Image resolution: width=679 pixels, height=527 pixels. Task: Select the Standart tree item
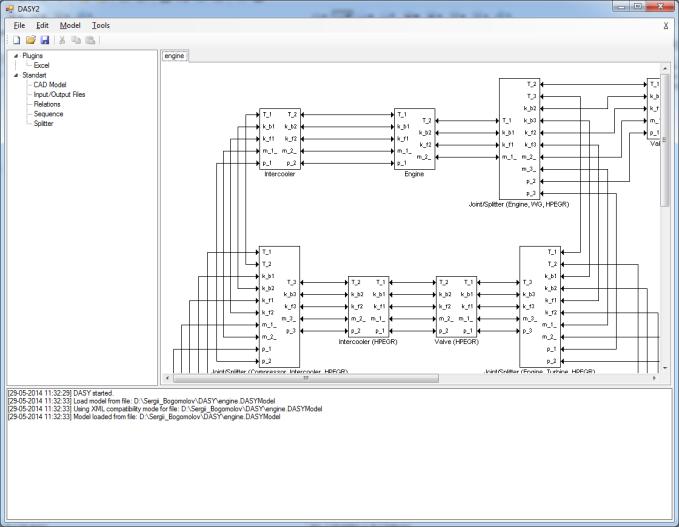(x=34, y=75)
